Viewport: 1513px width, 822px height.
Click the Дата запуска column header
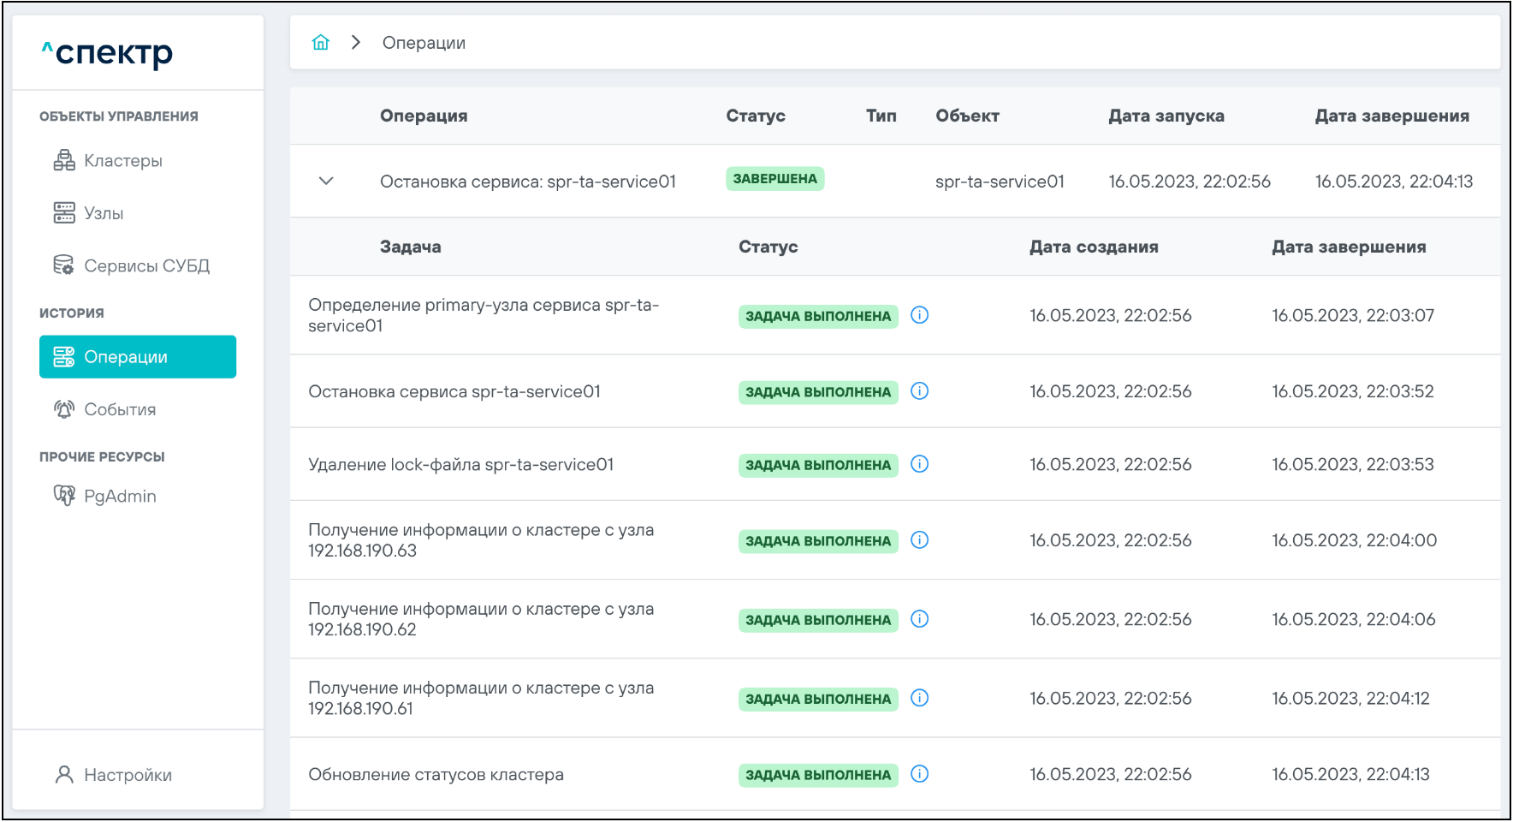click(x=1166, y=116)
